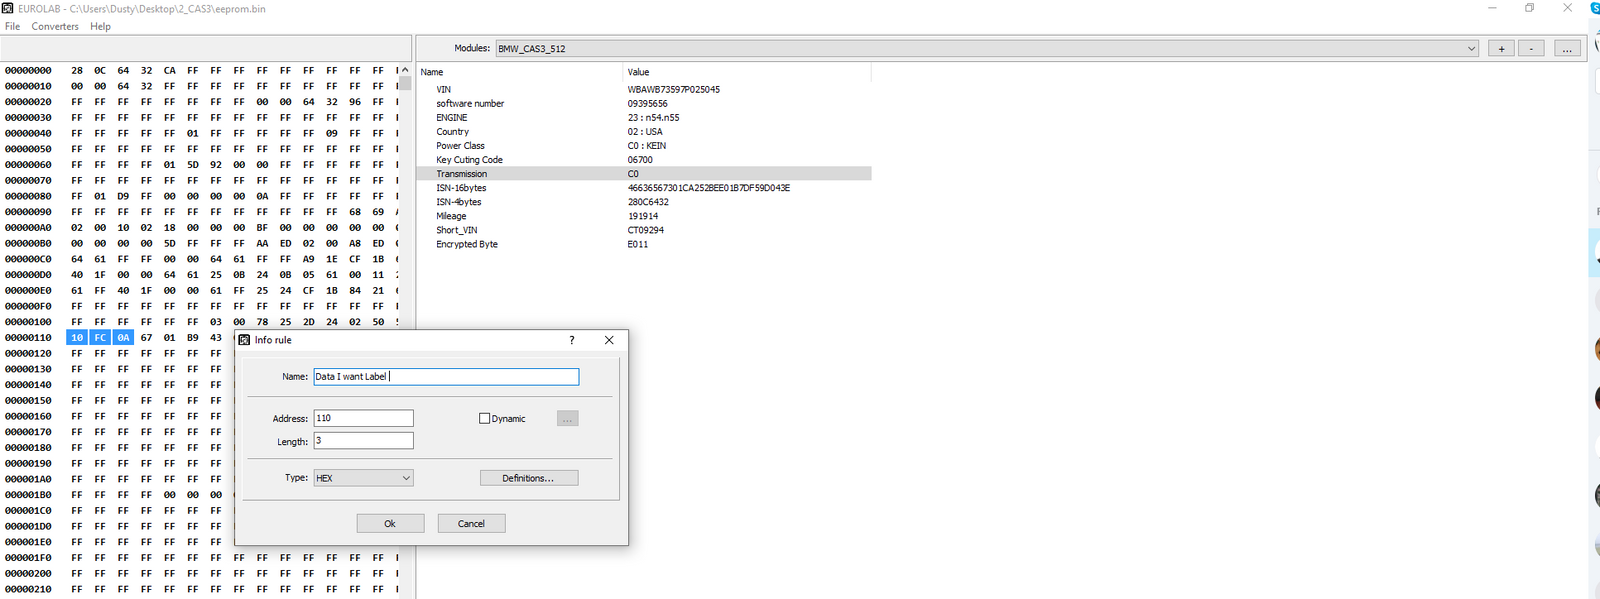
Task: Cancel the Info rule dialog
Action: [x=471, y=523]
